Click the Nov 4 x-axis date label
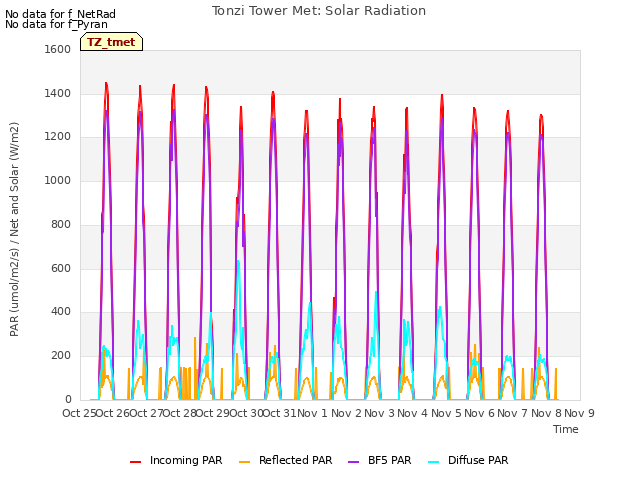This screenshot has width=640, height=480. click(413, 413)
